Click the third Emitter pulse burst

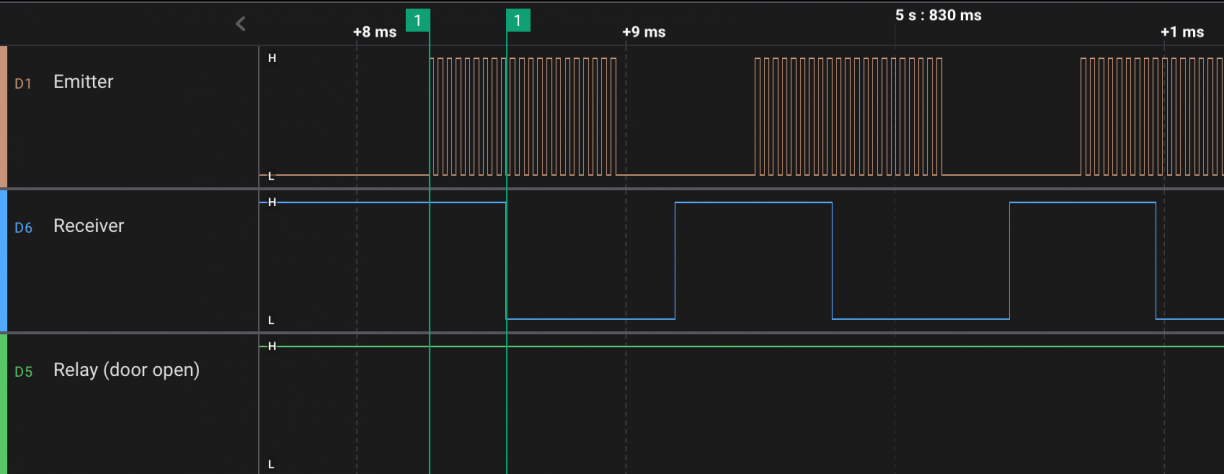coord(1150,116)
